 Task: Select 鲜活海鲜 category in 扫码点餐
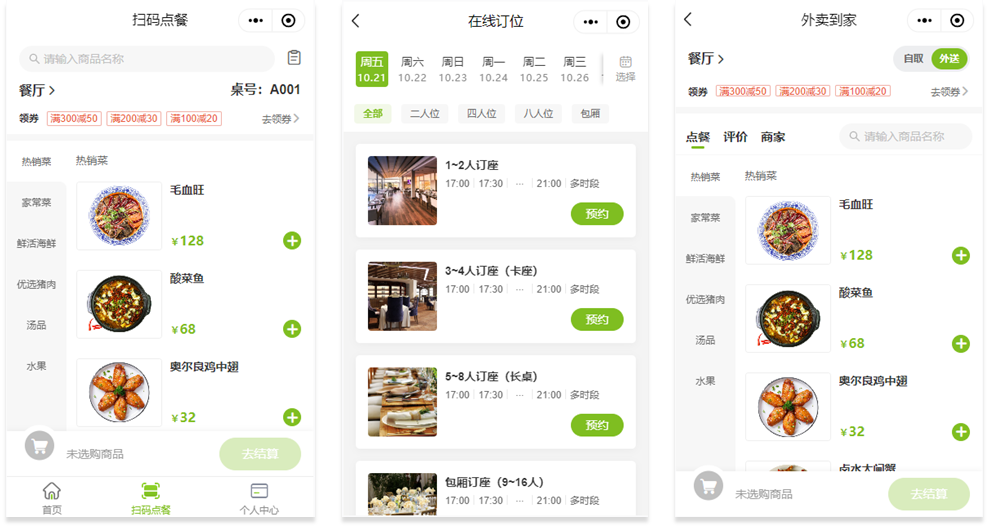point(36,243)
